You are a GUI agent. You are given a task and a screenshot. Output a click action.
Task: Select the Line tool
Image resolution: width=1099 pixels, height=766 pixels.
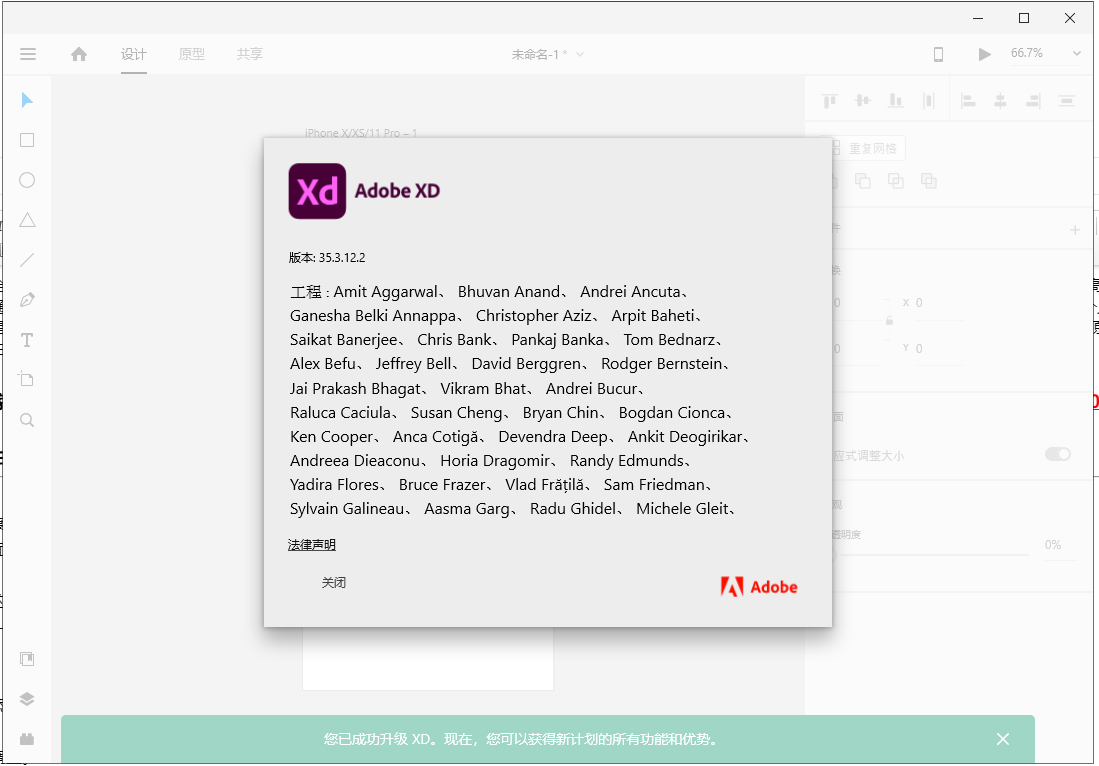27,260
